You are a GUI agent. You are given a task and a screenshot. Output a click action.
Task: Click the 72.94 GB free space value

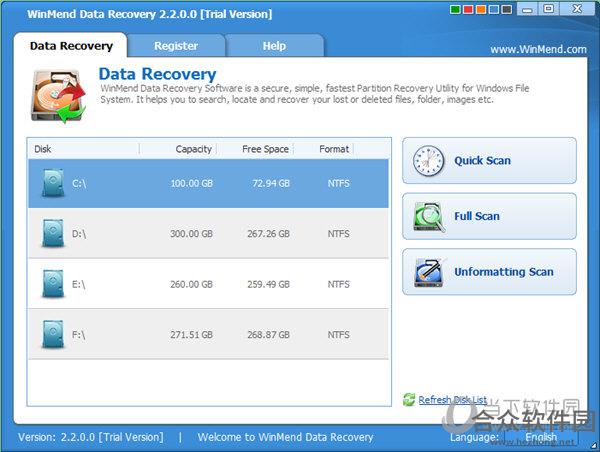click(x=271, y=184)
